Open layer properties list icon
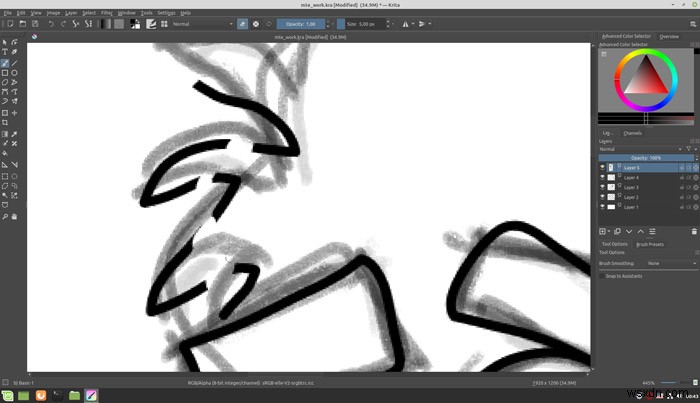The width and height of the screenshot is (700, 403). coord(652,231)
